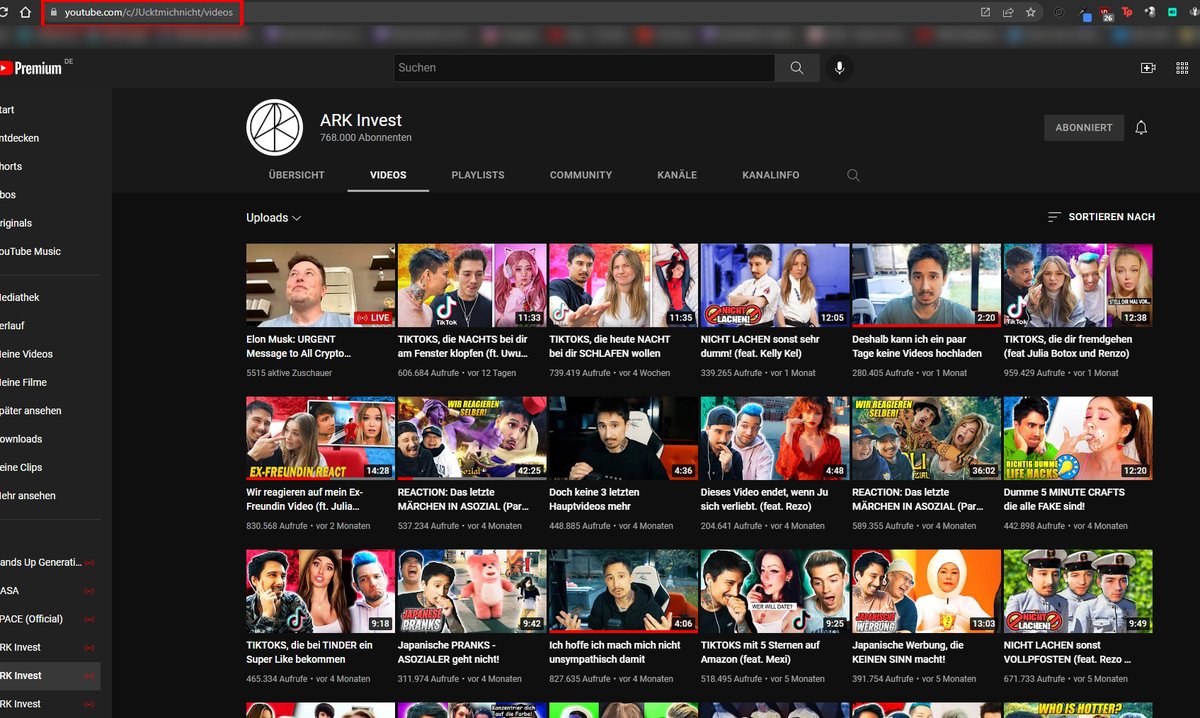Open the SORTIEREN NACH sort menu
The width and height of the screenshot is (1200, 718).
point(1101,217)
